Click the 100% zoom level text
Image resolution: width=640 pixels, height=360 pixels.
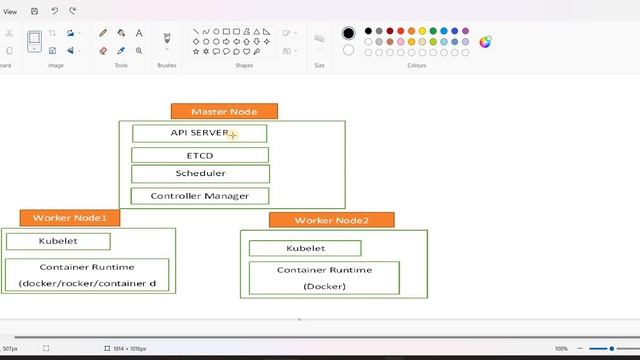pyautogui.click(x=561, y=349)
